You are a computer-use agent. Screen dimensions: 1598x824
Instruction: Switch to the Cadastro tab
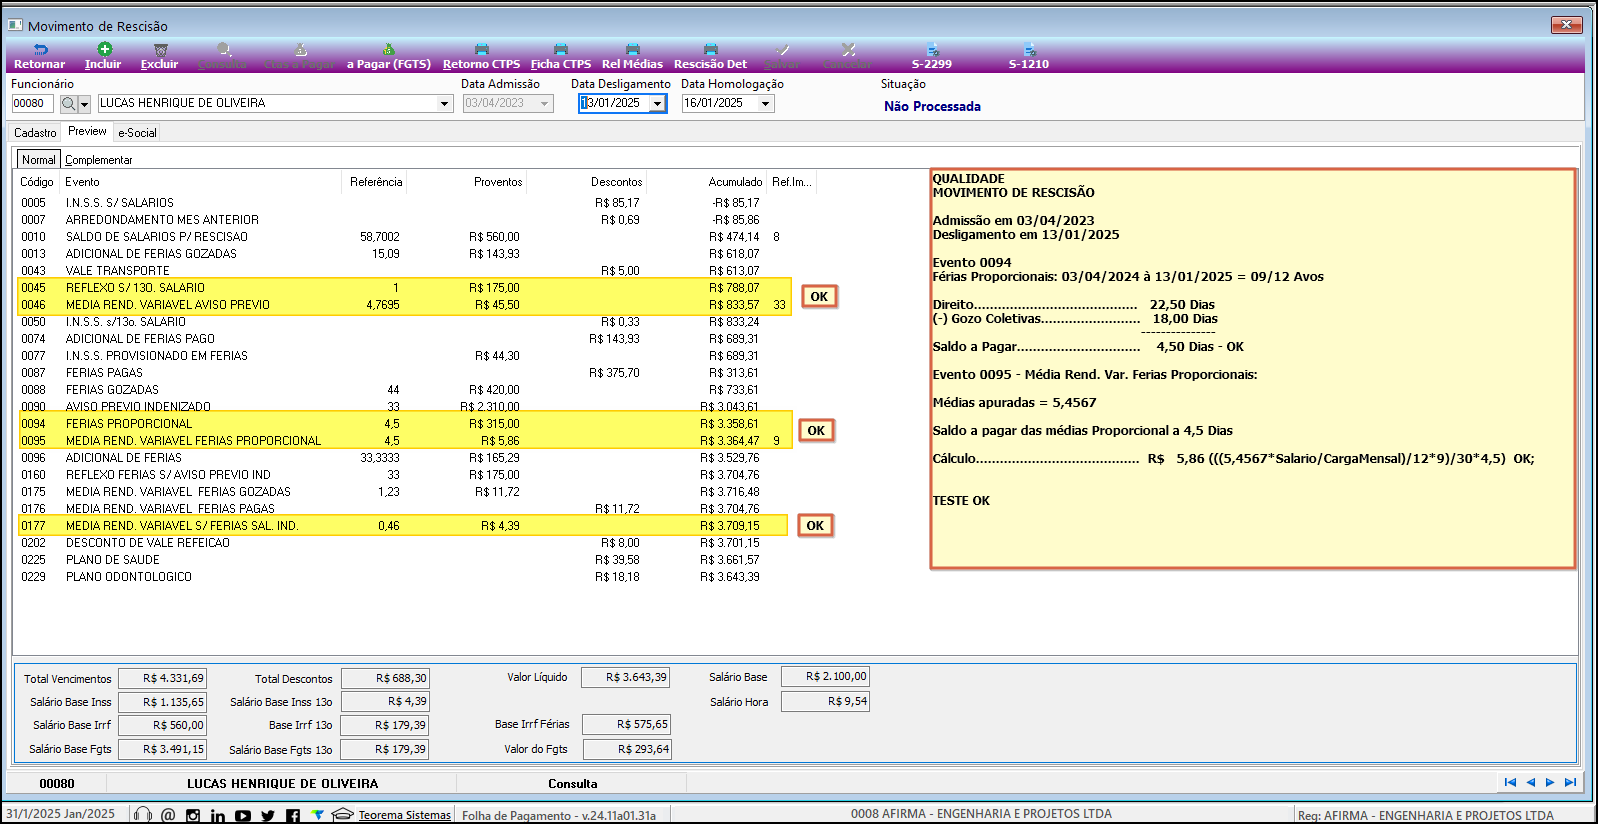pos(35,132)
